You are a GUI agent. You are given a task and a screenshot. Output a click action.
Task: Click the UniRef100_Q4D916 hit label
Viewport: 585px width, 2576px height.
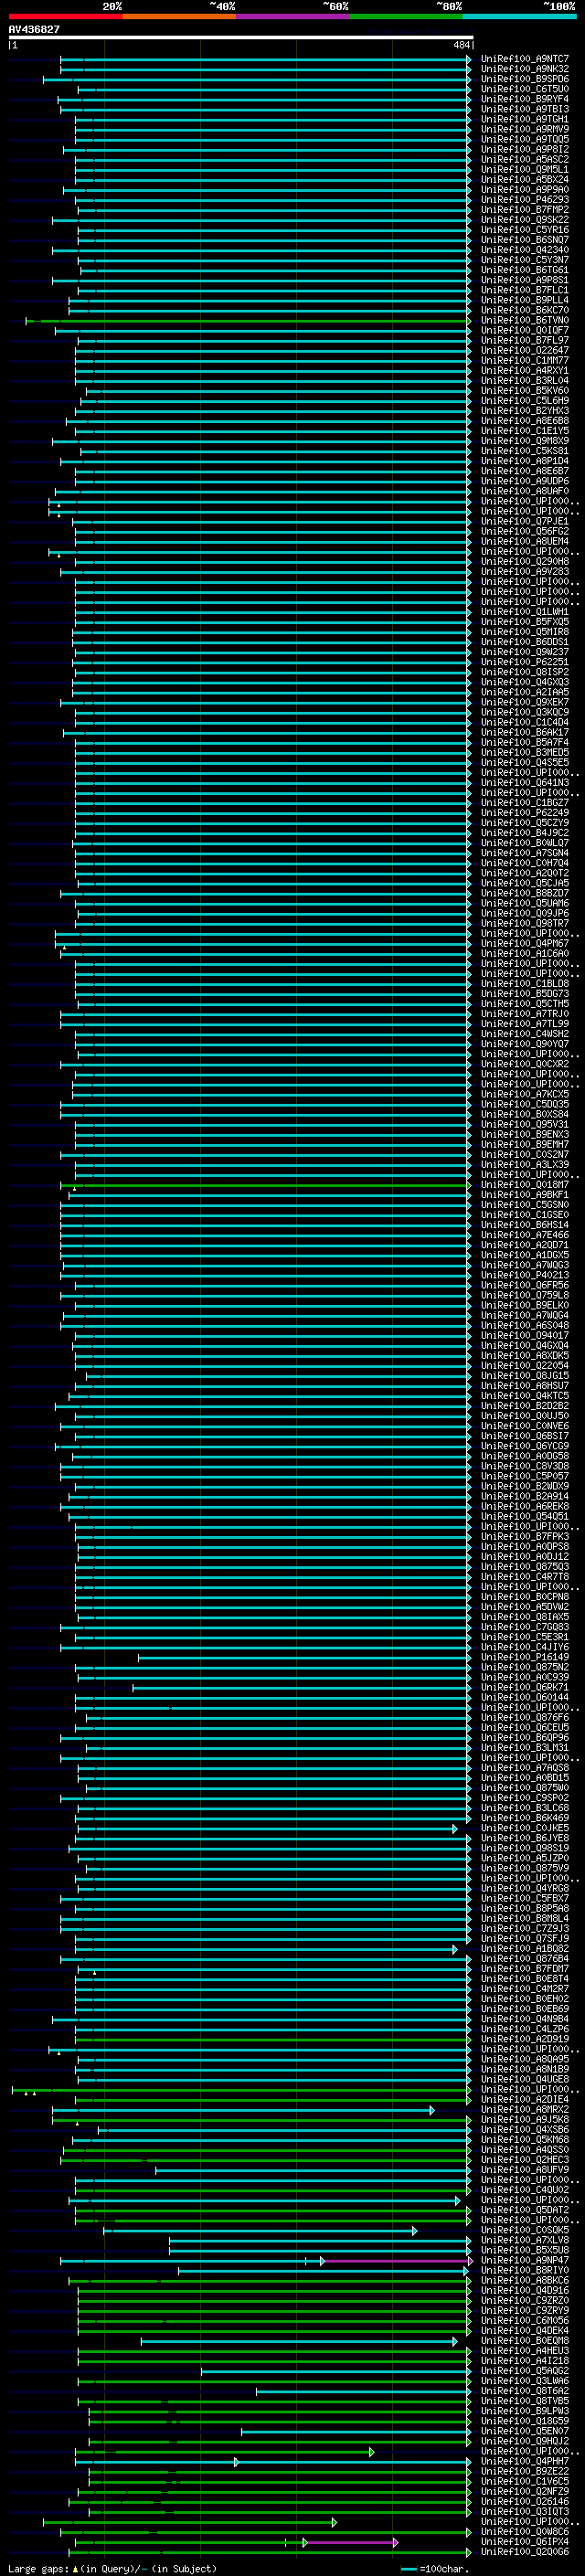[x=524, y=2291]
